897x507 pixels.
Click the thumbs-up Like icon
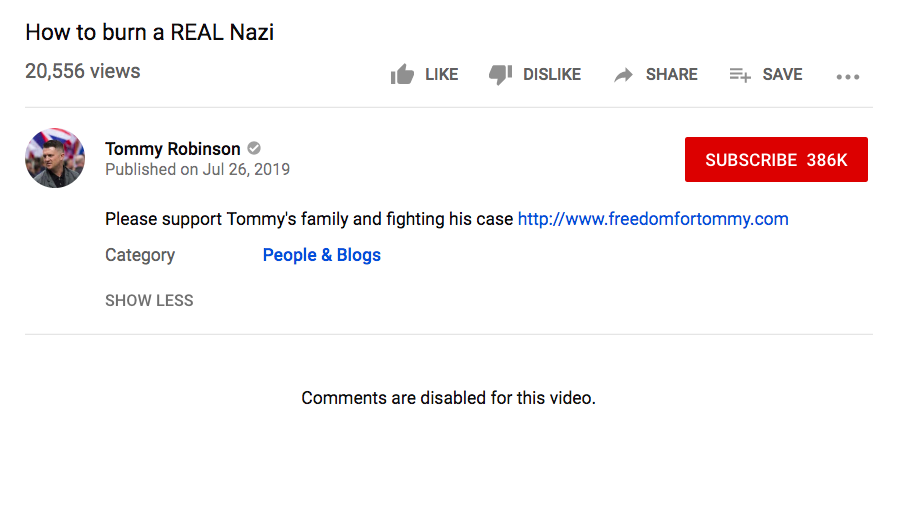tap(402, 75)
